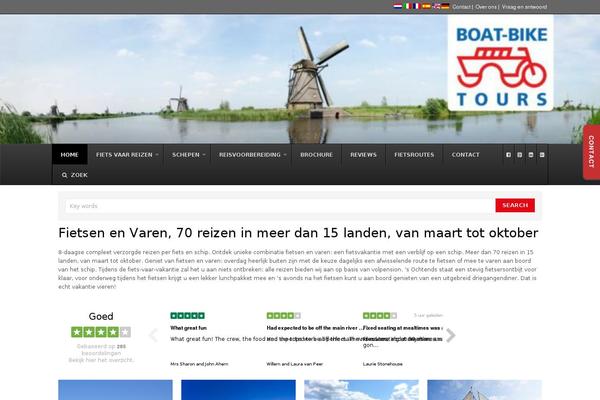Image resolution: width=600 pixels, height=400 pixels.
Task: Click the 'Fietsen en Varen, 70 reizen' heading
Action: tap(298, 233)
